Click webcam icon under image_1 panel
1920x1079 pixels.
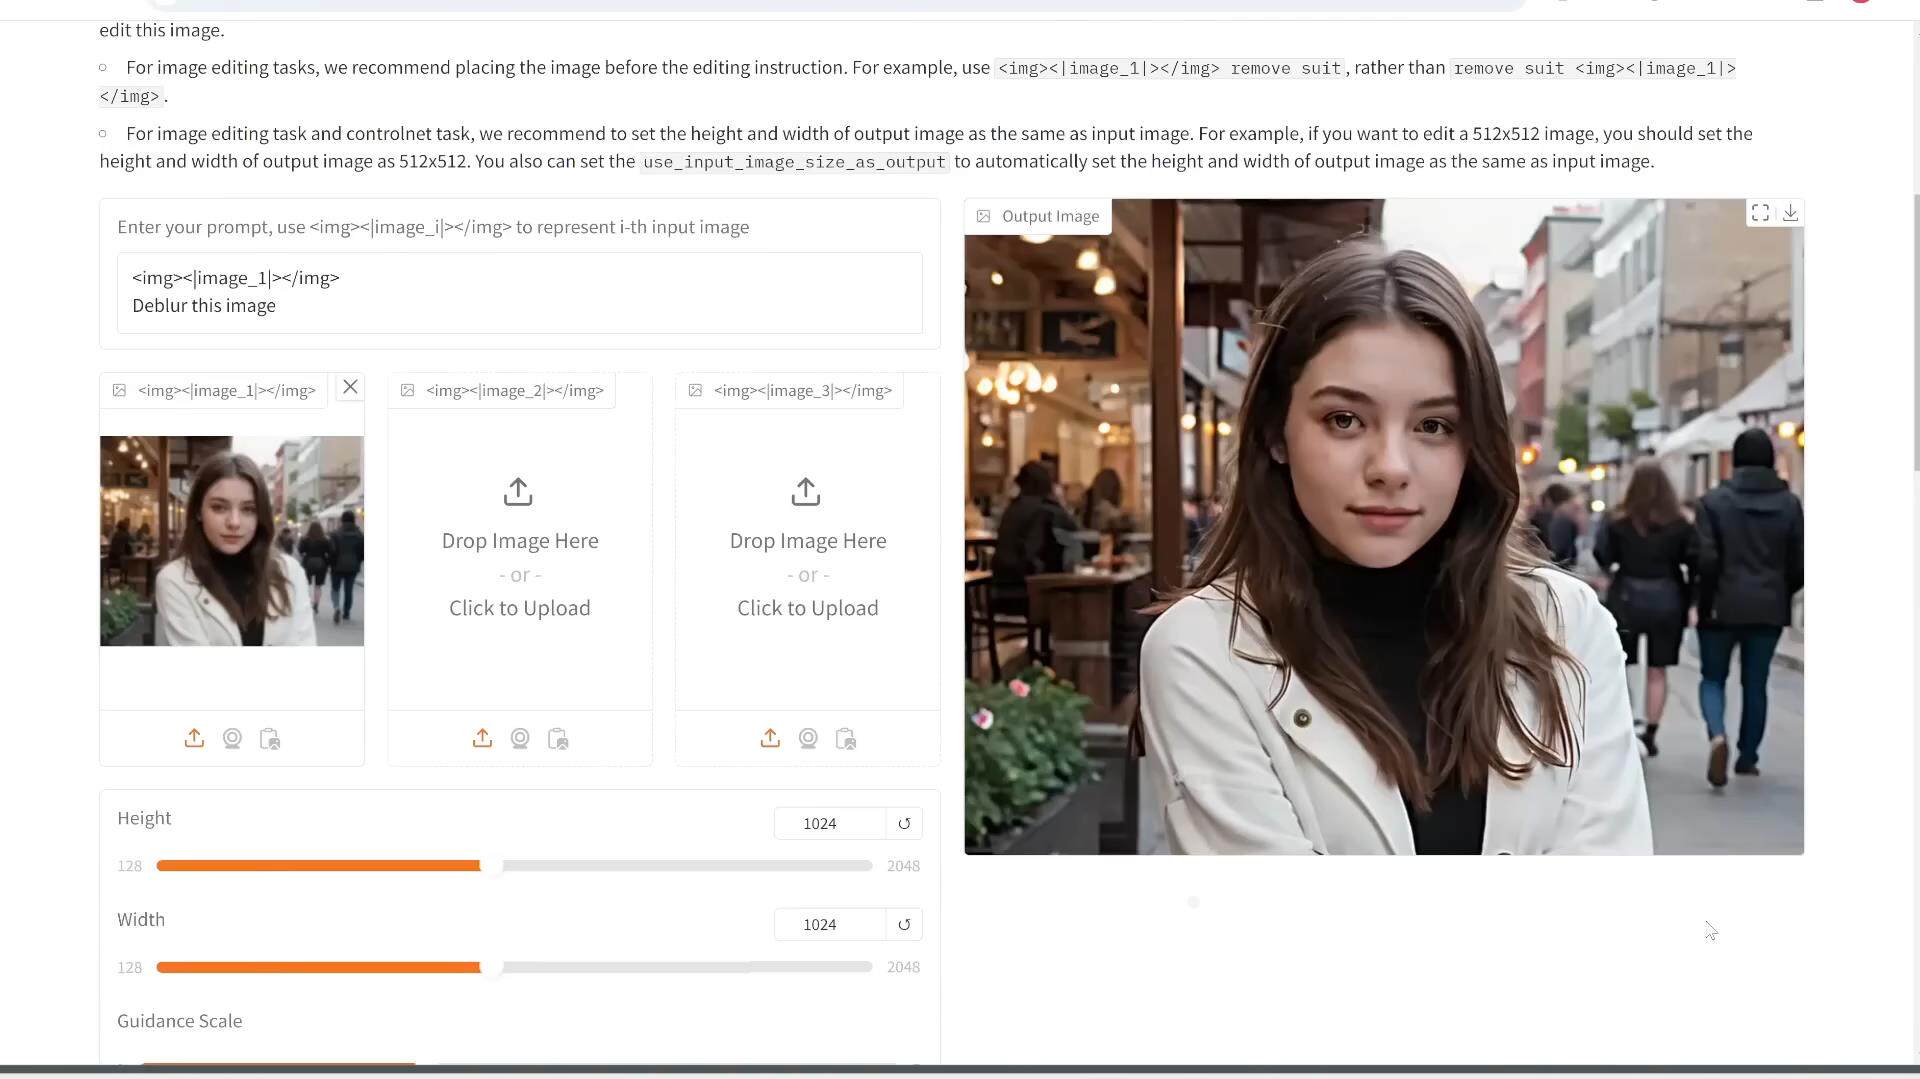point(232,738)
